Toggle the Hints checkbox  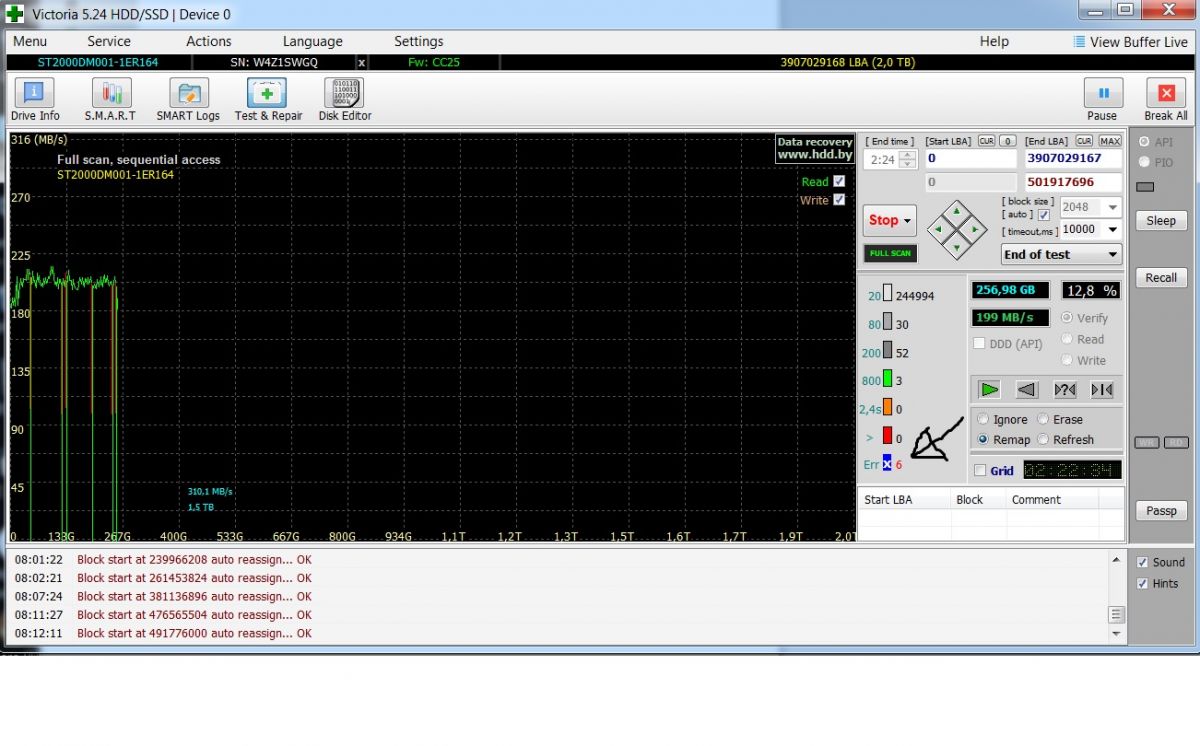(1143, 583)
